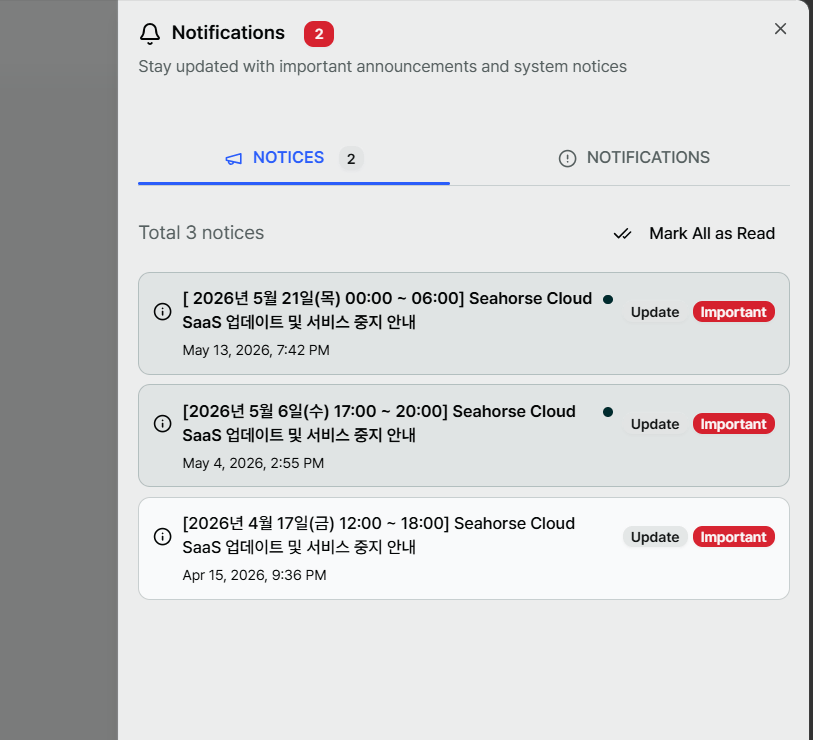Click the Total 3 notices label
Viewport: 813px width, 740px height.
coord(201,233)
